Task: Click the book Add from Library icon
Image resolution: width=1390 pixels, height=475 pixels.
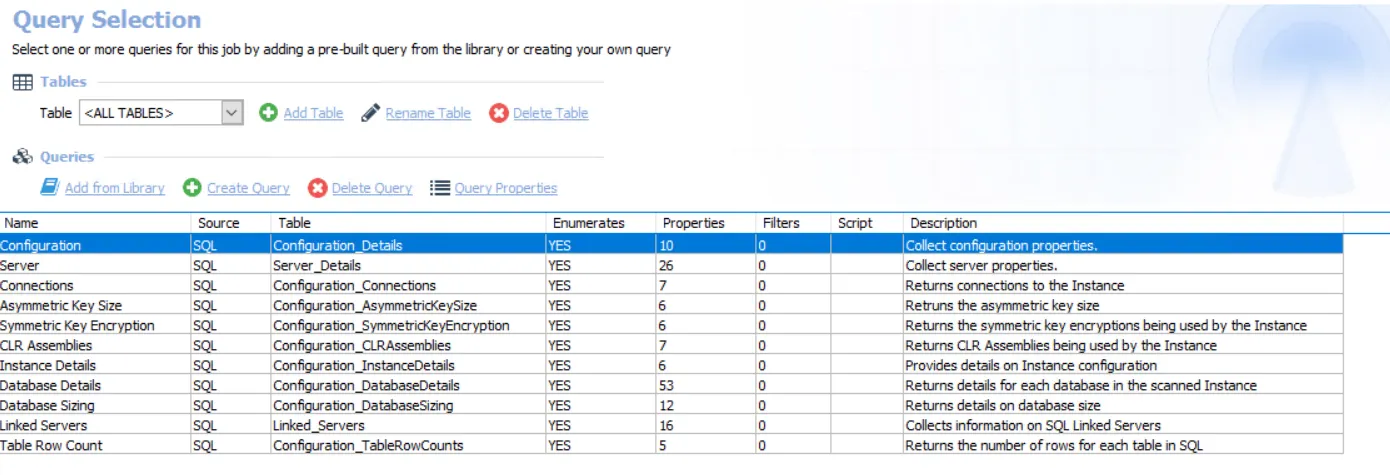Action: pos(50,187)
